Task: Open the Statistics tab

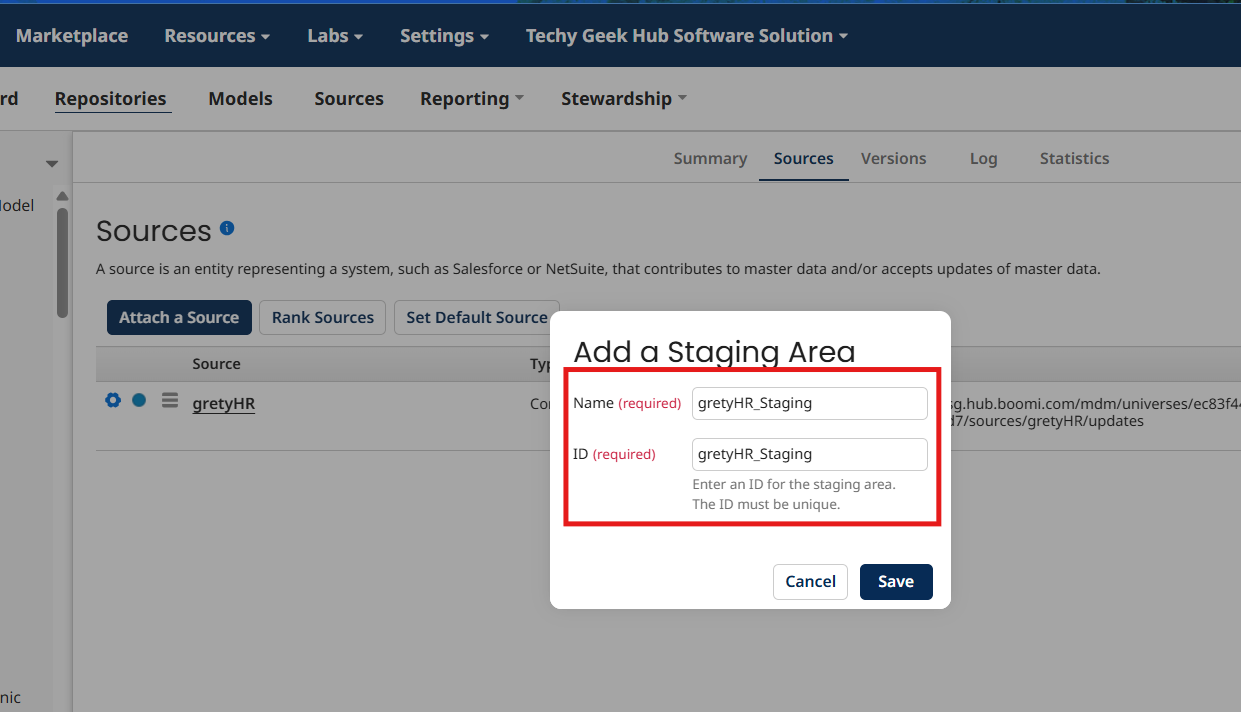Action: point(1074,159)
